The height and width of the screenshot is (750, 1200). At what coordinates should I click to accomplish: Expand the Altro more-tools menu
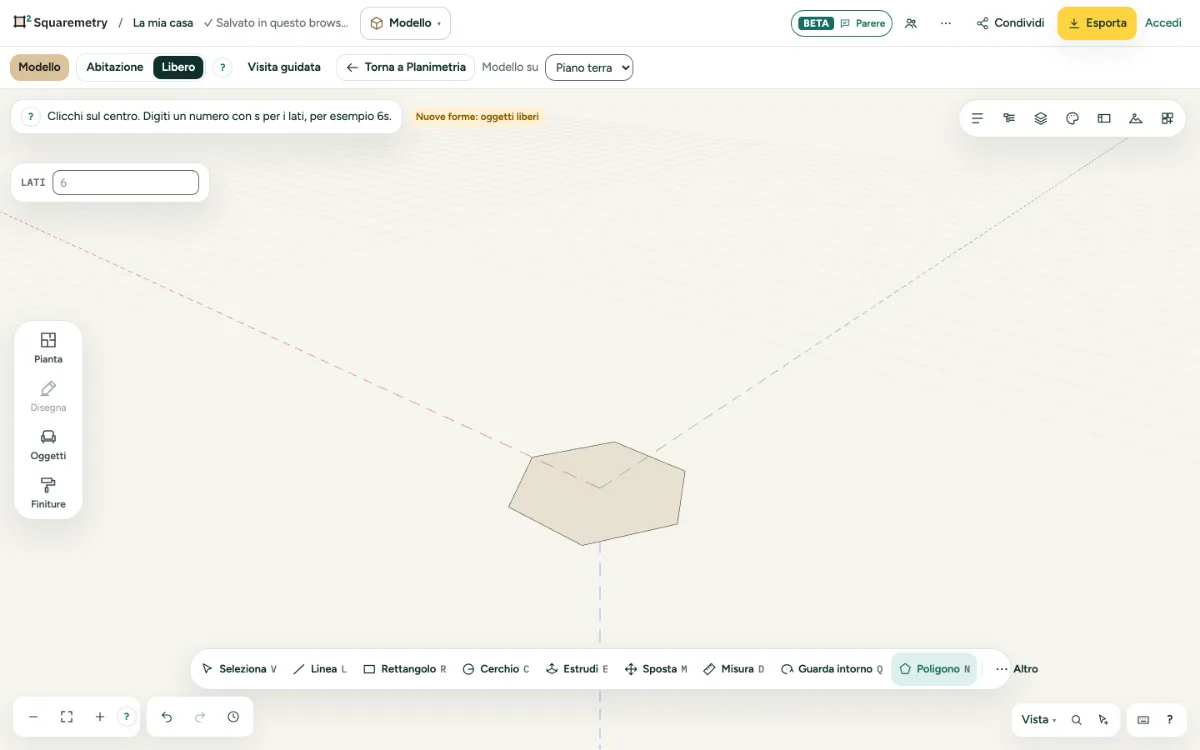point(1017,669)
